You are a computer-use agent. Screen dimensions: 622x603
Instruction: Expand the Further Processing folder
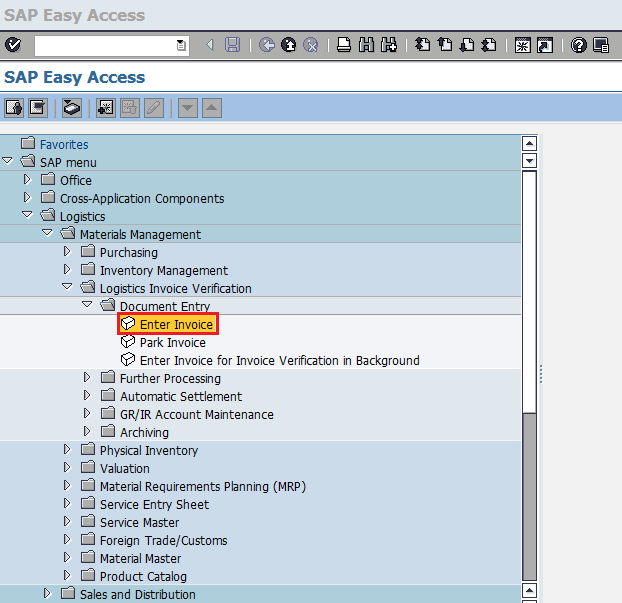(x=87, y=377)
